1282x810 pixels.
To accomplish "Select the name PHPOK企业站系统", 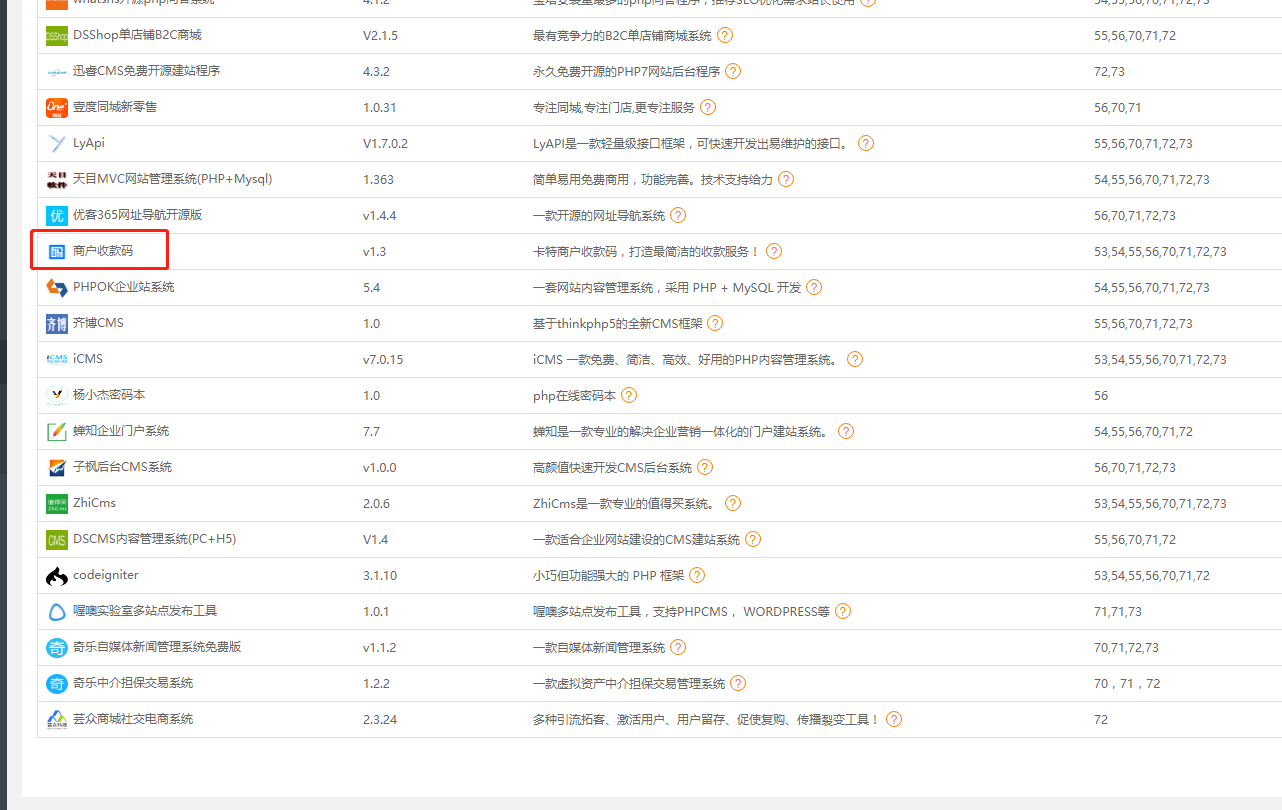I will tap(124, 287).
